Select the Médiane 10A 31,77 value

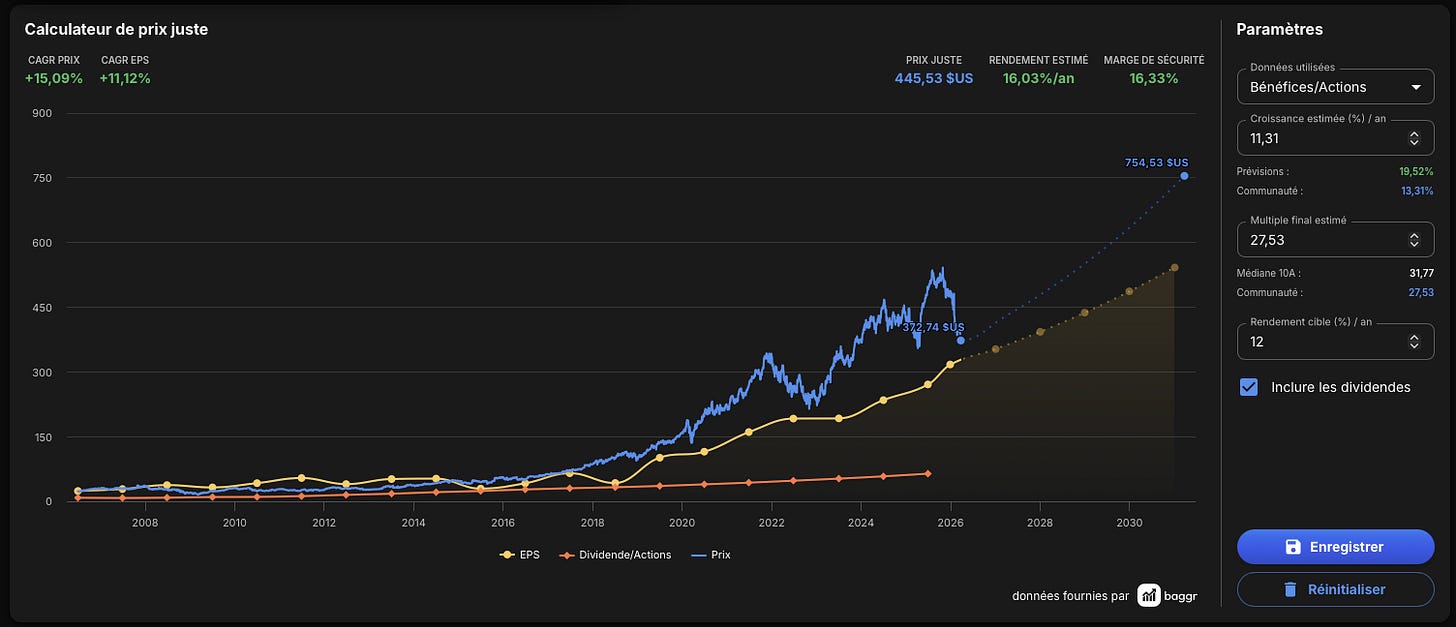pos(1419,273)
